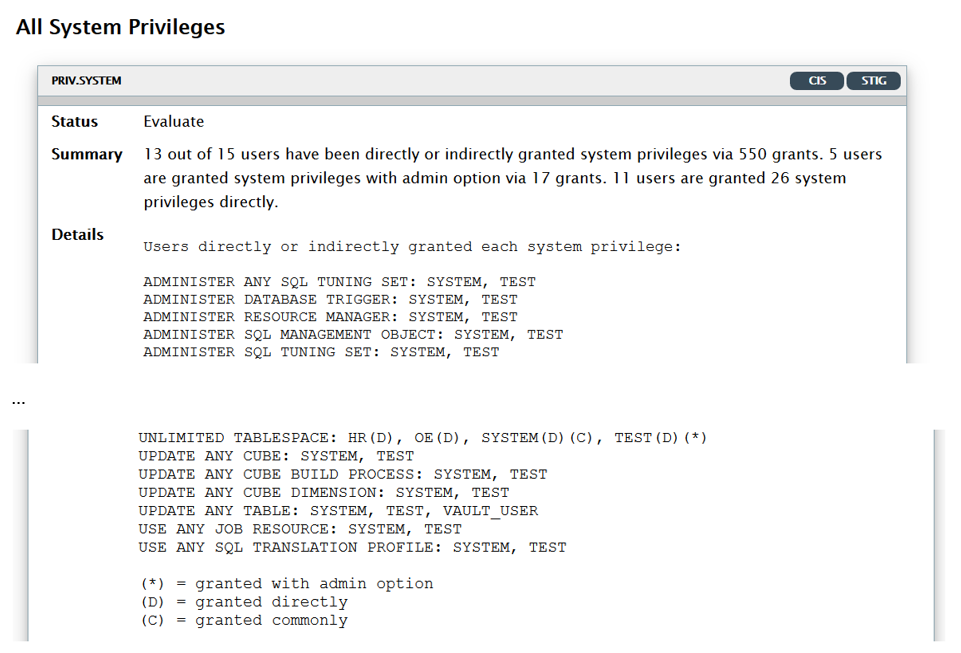
Task: Click the USE ANY JOB RESOURCE line
Action: (x=300, y=529)
